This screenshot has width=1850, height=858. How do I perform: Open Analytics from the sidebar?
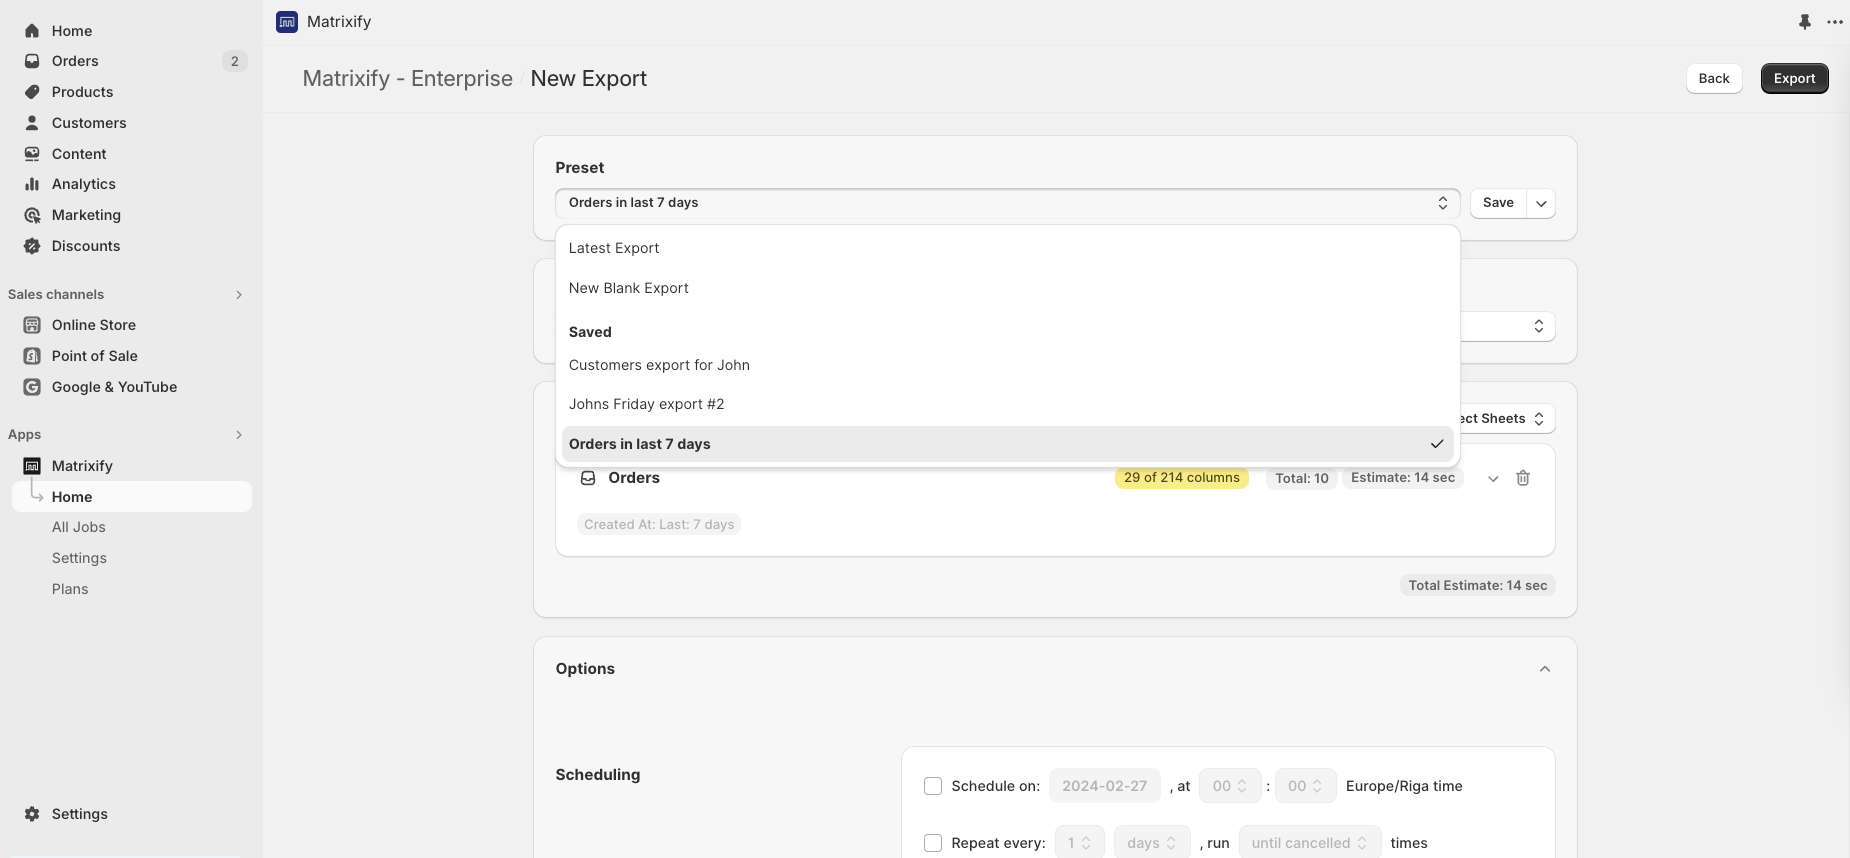coord(83,184)
